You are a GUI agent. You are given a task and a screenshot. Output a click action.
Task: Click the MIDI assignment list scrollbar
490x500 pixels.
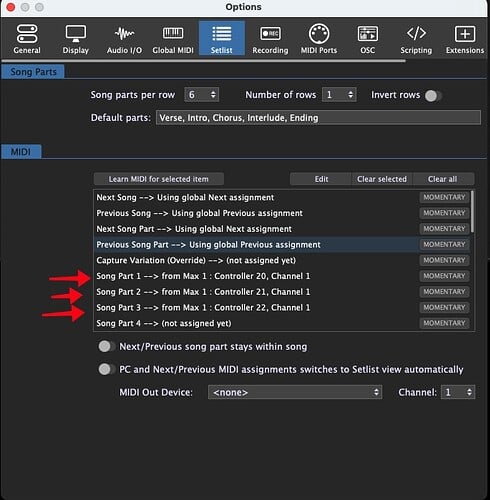(472, 212)
